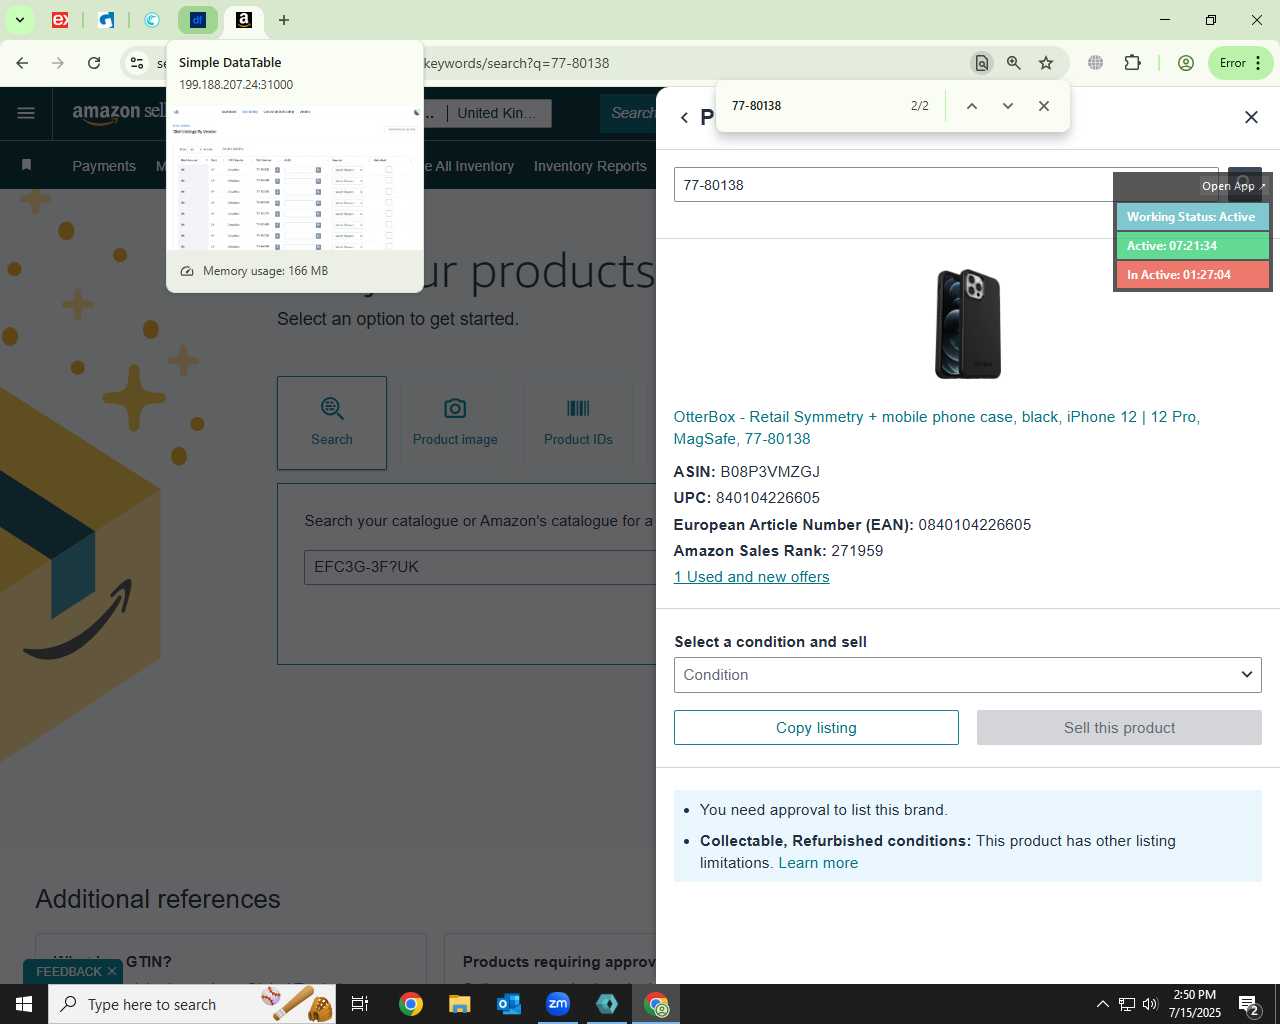Switch to the Amazon browser tab
Viewport: 1280px width, 1024px height.
243,20
